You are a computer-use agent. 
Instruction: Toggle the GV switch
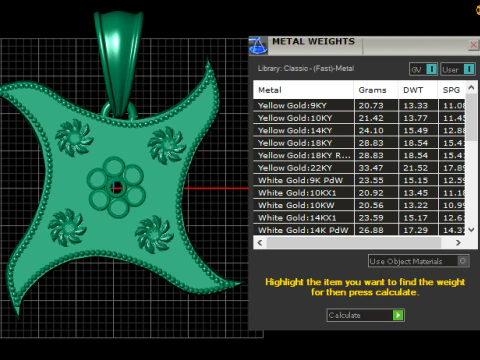tap(423, 69)
